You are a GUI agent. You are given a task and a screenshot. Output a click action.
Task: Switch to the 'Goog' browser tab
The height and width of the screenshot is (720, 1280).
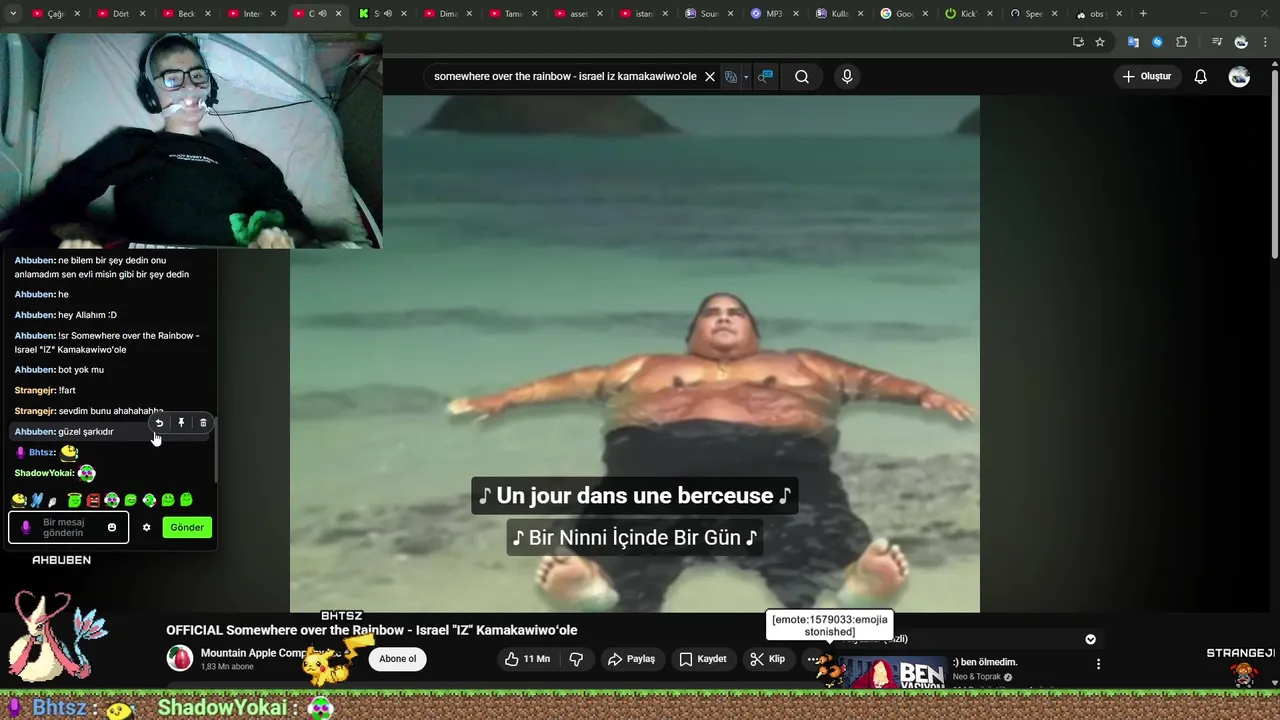[903, 14]
